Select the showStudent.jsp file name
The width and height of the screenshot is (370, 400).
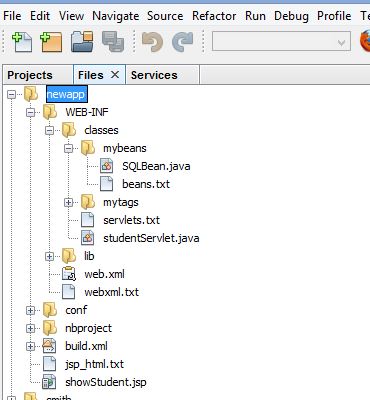pos(106,382)
